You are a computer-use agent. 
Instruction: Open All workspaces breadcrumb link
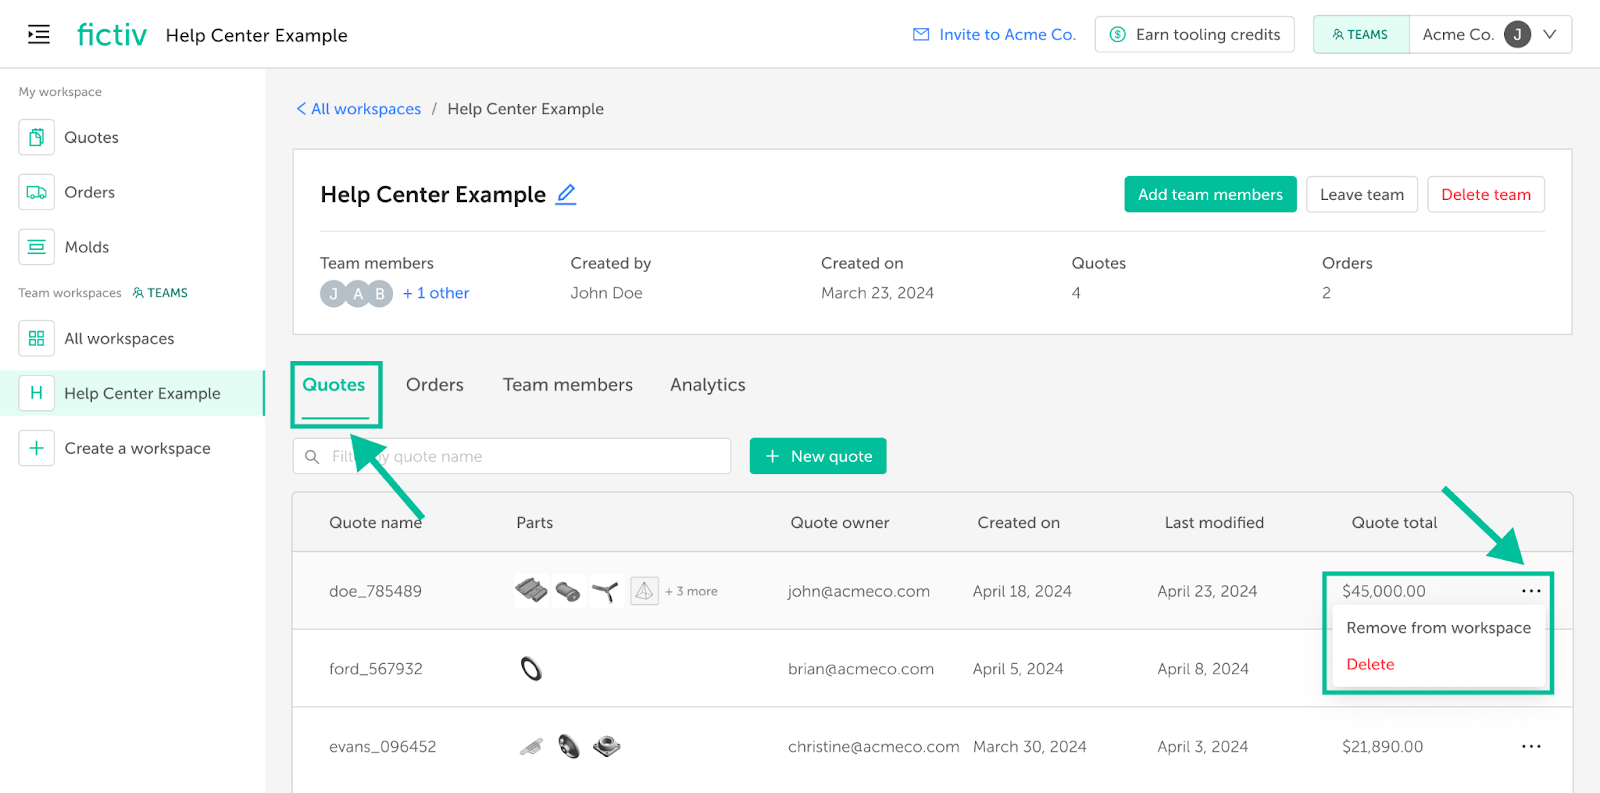pos(366,109)
